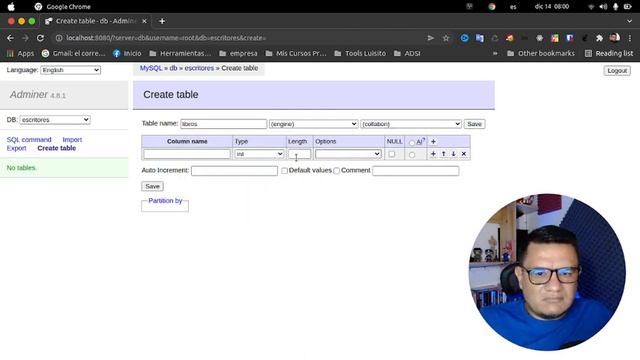Viewport: 640px width, 360px height.
Task: Expand Partition by section
Action: (x=165, y=201)
